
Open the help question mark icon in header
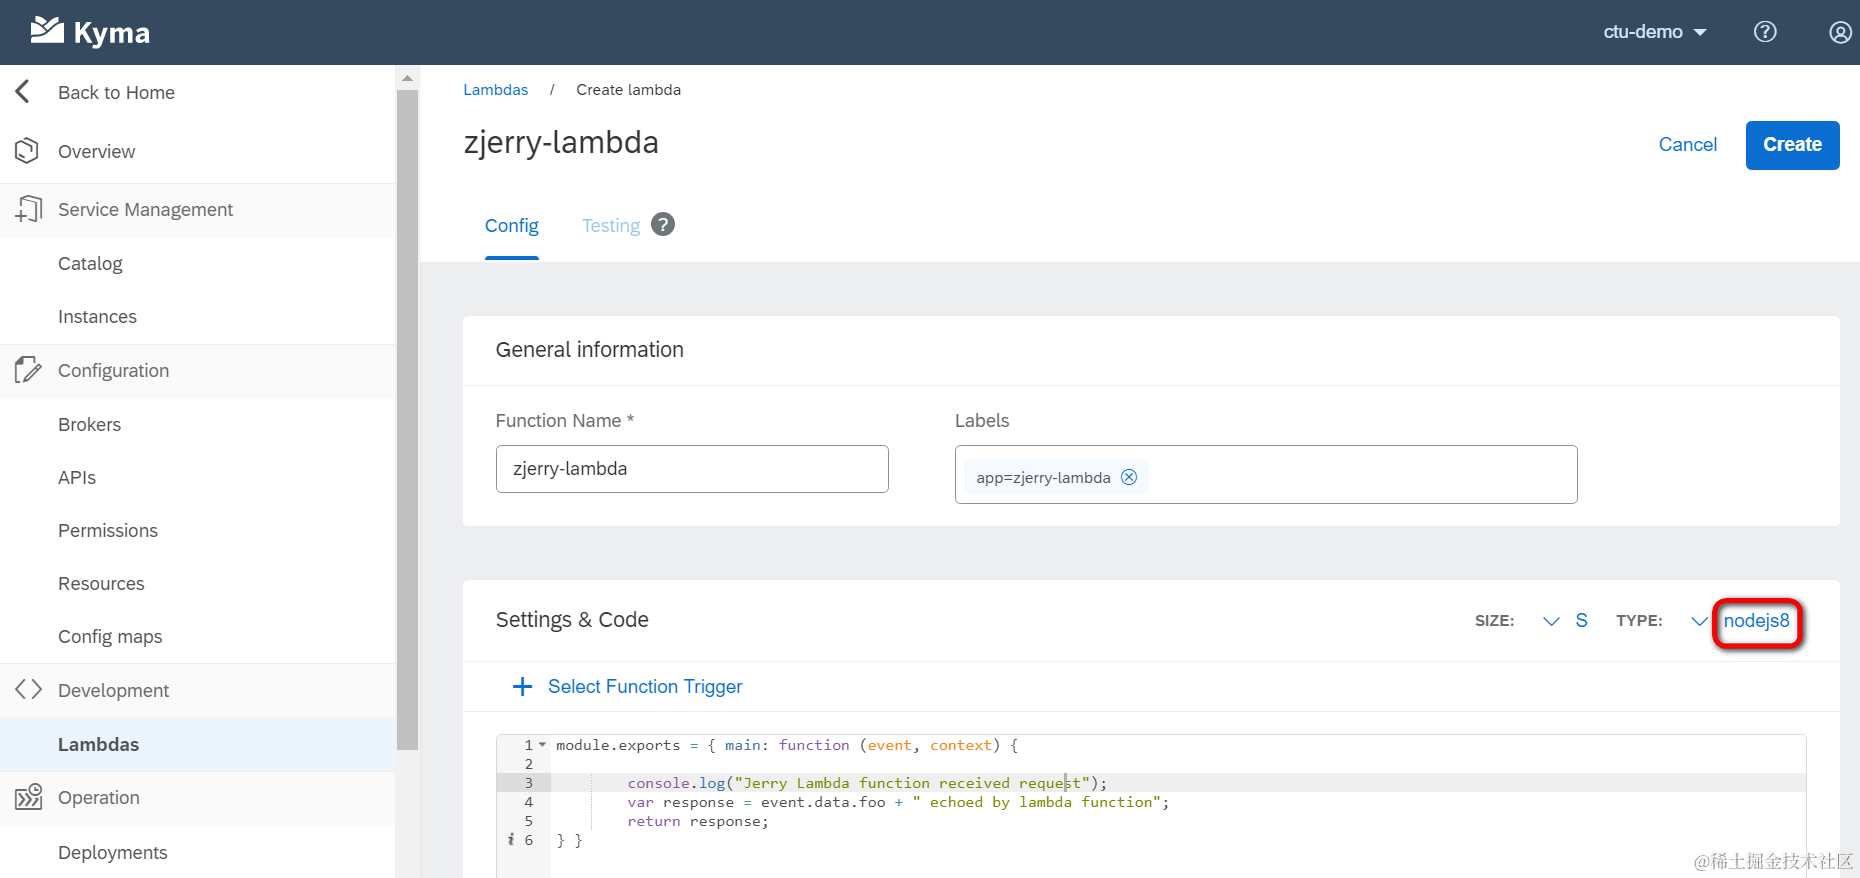click(1765, 32)
